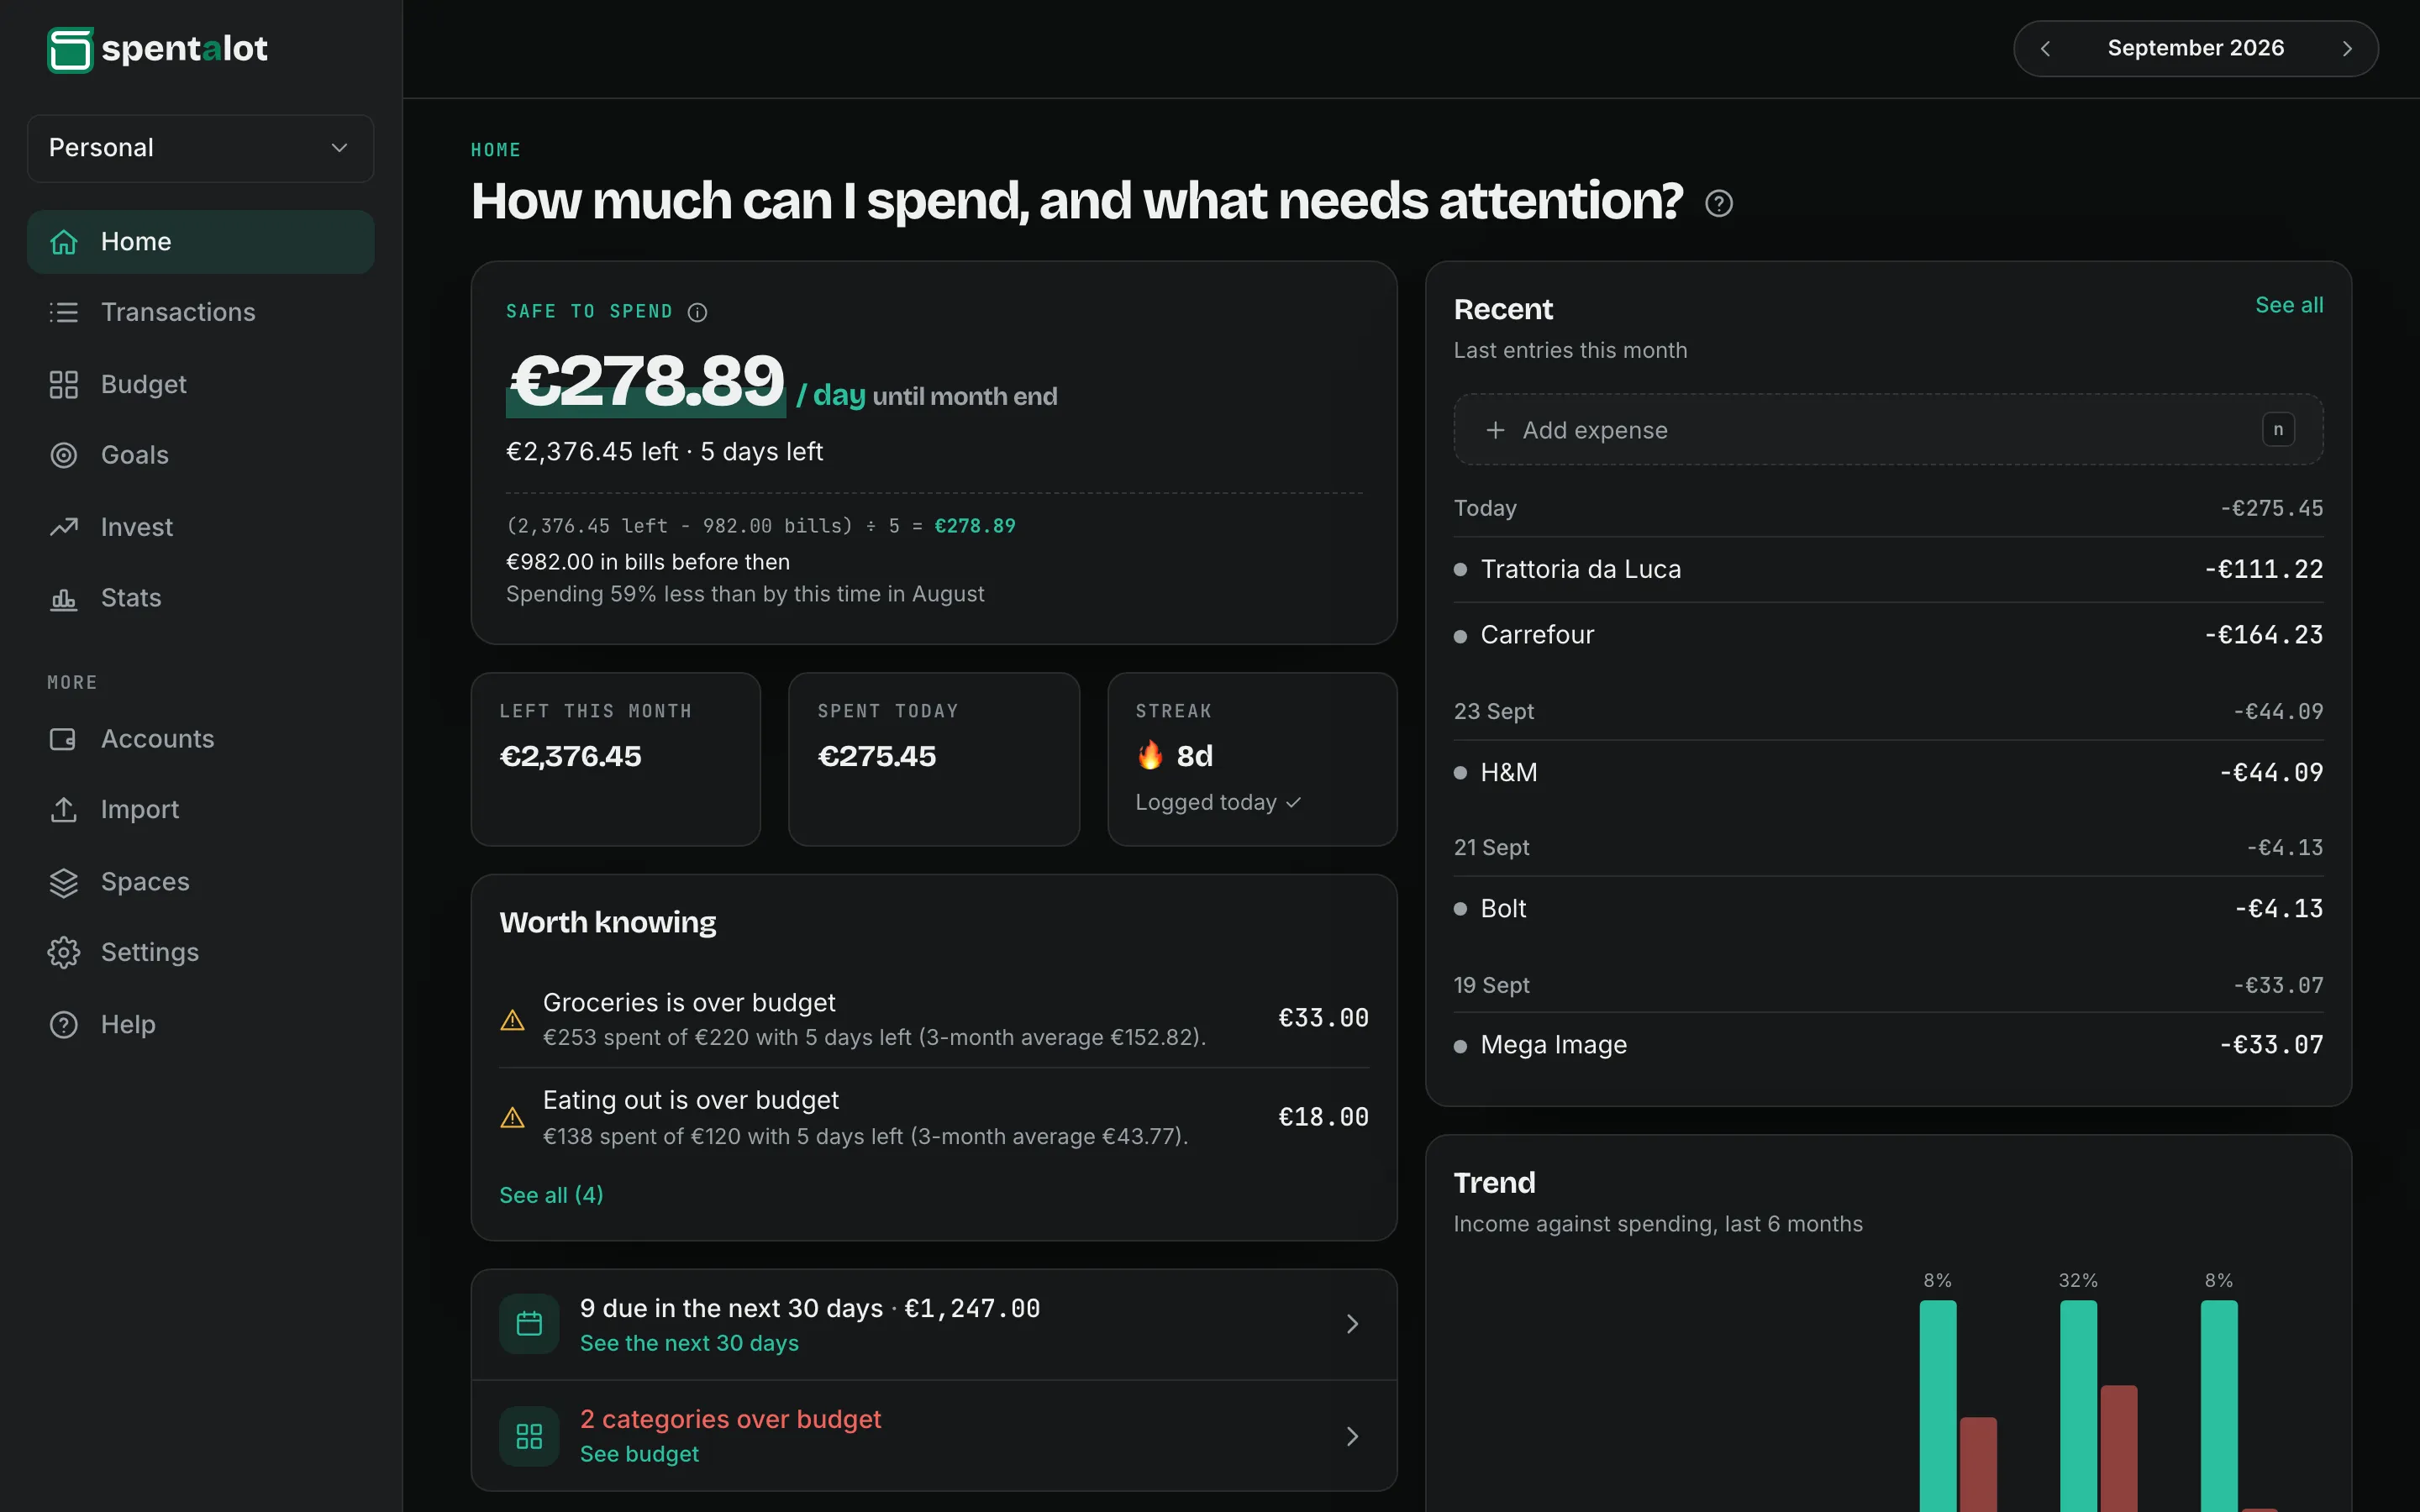Click the Spent Today €275.45 card
2420x1512 pixels.
click(x=934, y=759)
